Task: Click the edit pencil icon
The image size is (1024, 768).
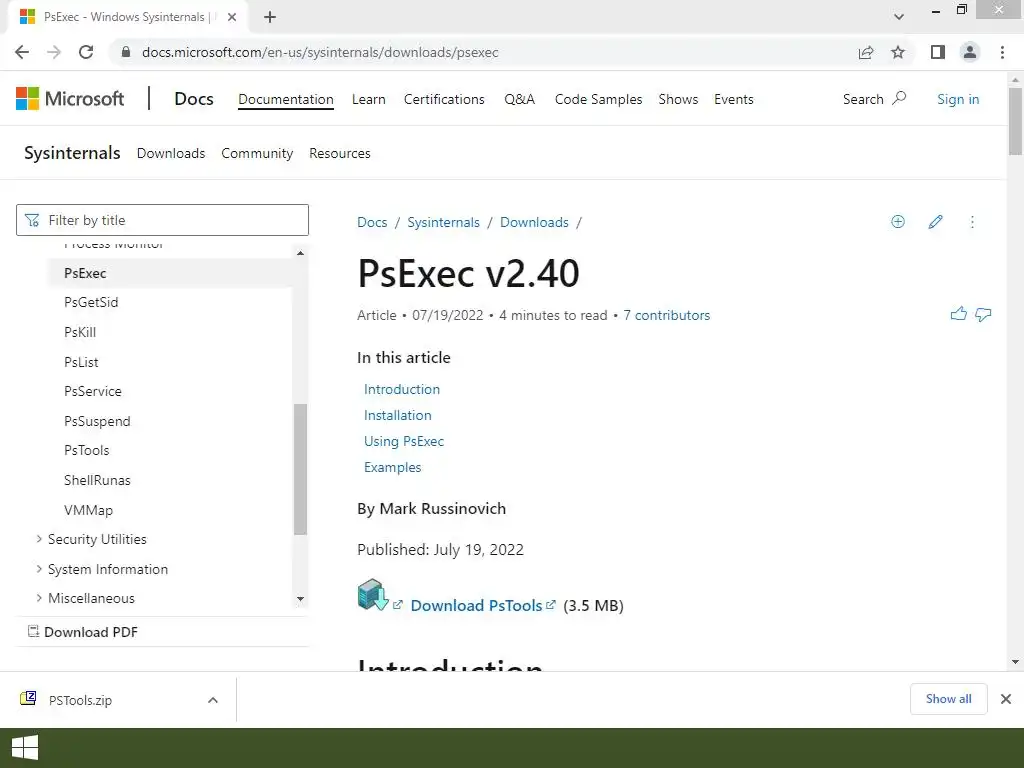Action: click(x=935, y=222)
